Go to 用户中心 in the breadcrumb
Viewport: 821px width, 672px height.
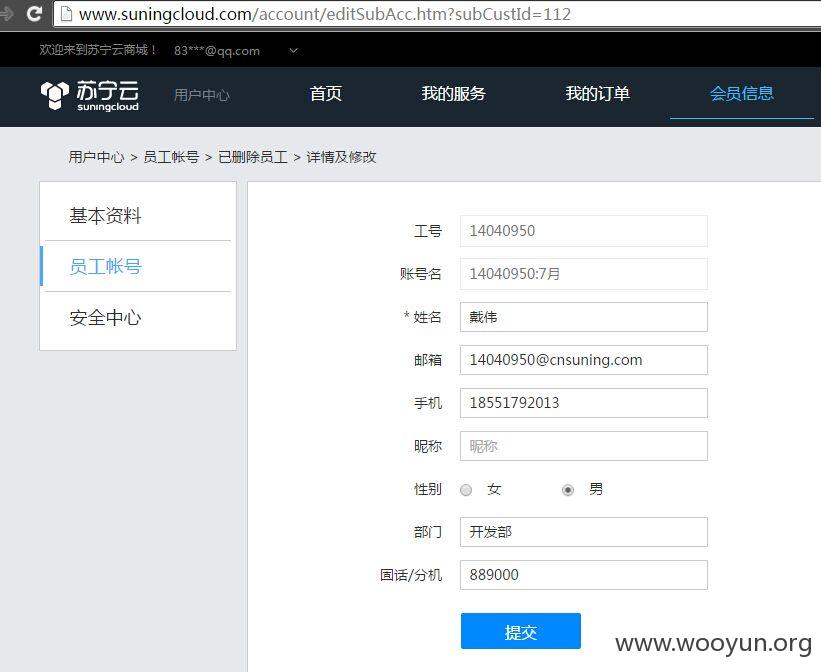pyautogui.click(x=96, y=157)
